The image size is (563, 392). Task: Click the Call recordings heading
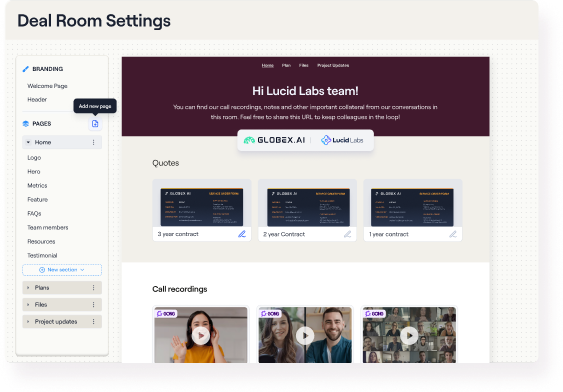coord(180,289)
